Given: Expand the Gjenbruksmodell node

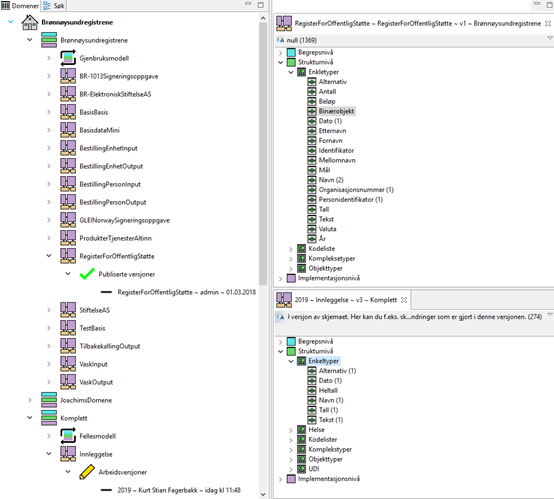Looking at the screenshot, I should (x=49, y=58).
